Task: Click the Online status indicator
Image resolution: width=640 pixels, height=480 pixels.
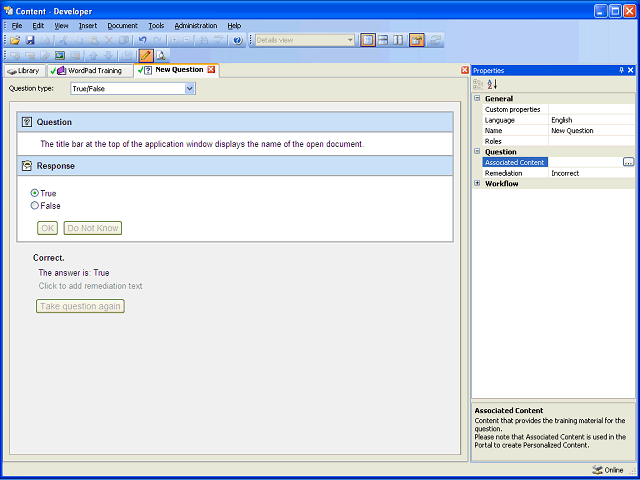Action: 608,470
